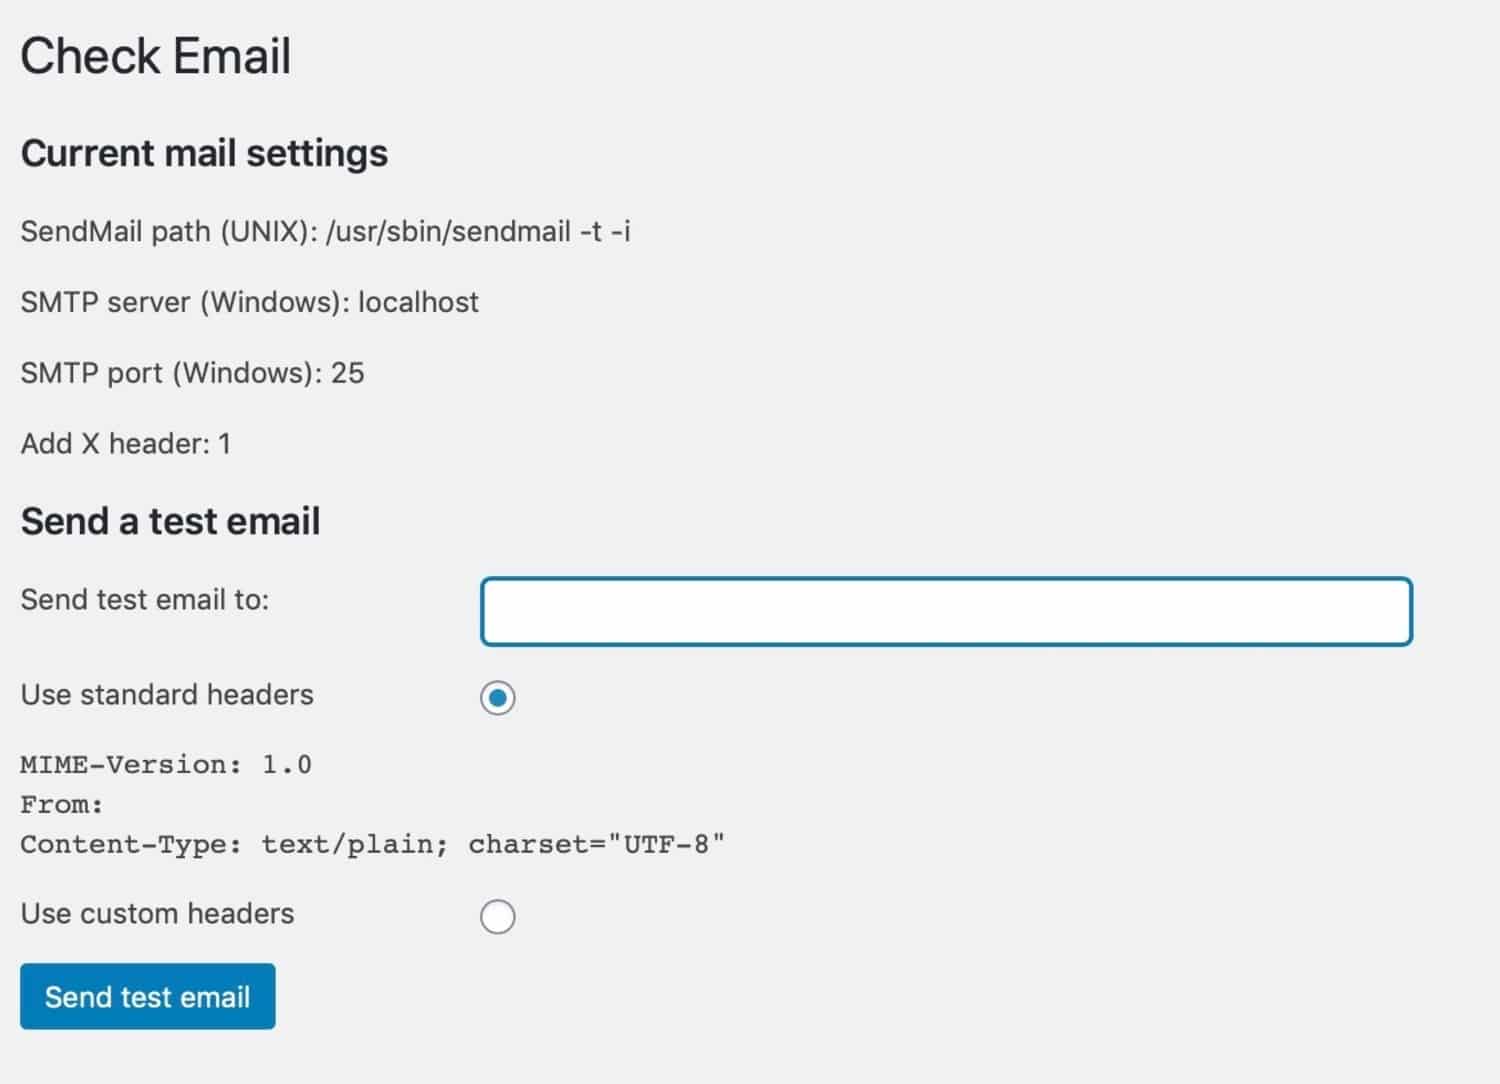The width and height of the screenshot is (1500, 1084).
Task: Click the Add X header setting line
Action: (x=127, y=443)
